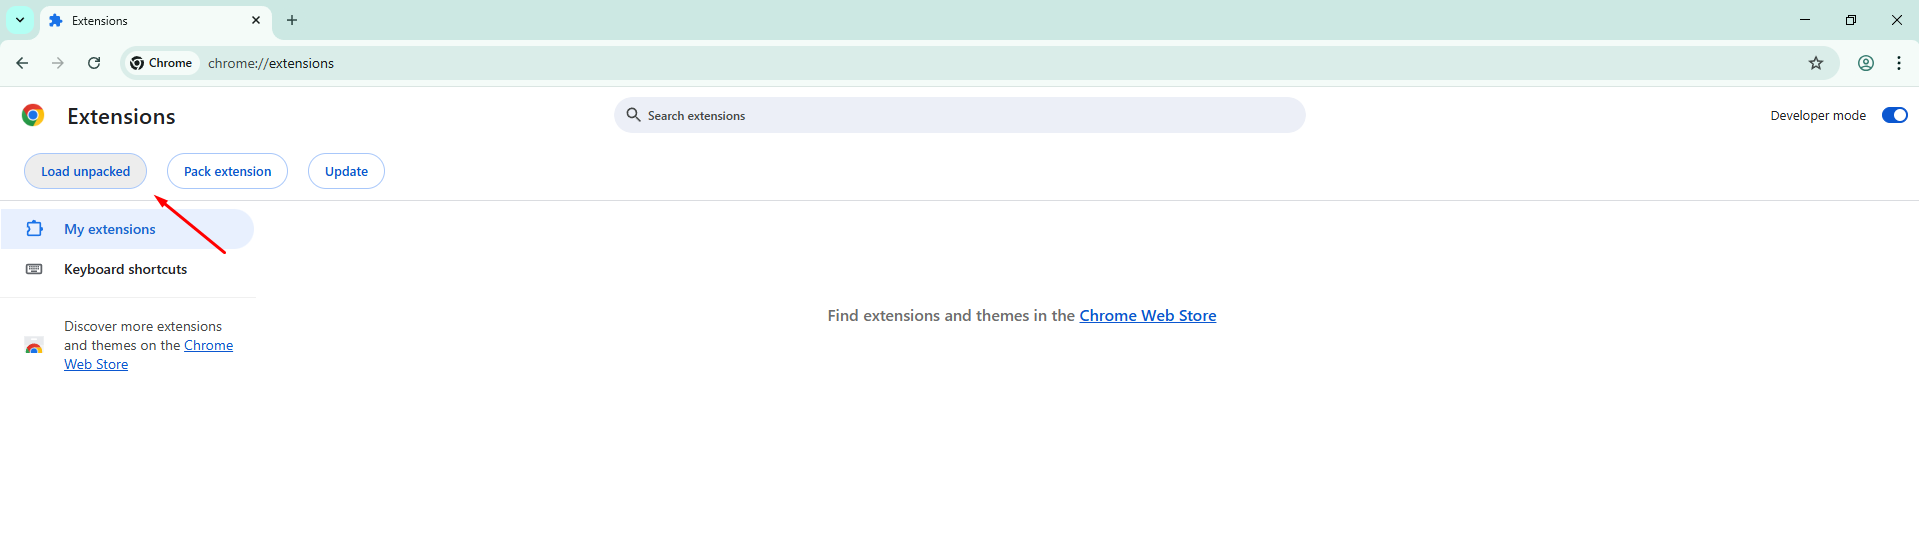Click the Extensions page heading
Viewport: 1919px width, 550px height.
[x=121, y=116]
